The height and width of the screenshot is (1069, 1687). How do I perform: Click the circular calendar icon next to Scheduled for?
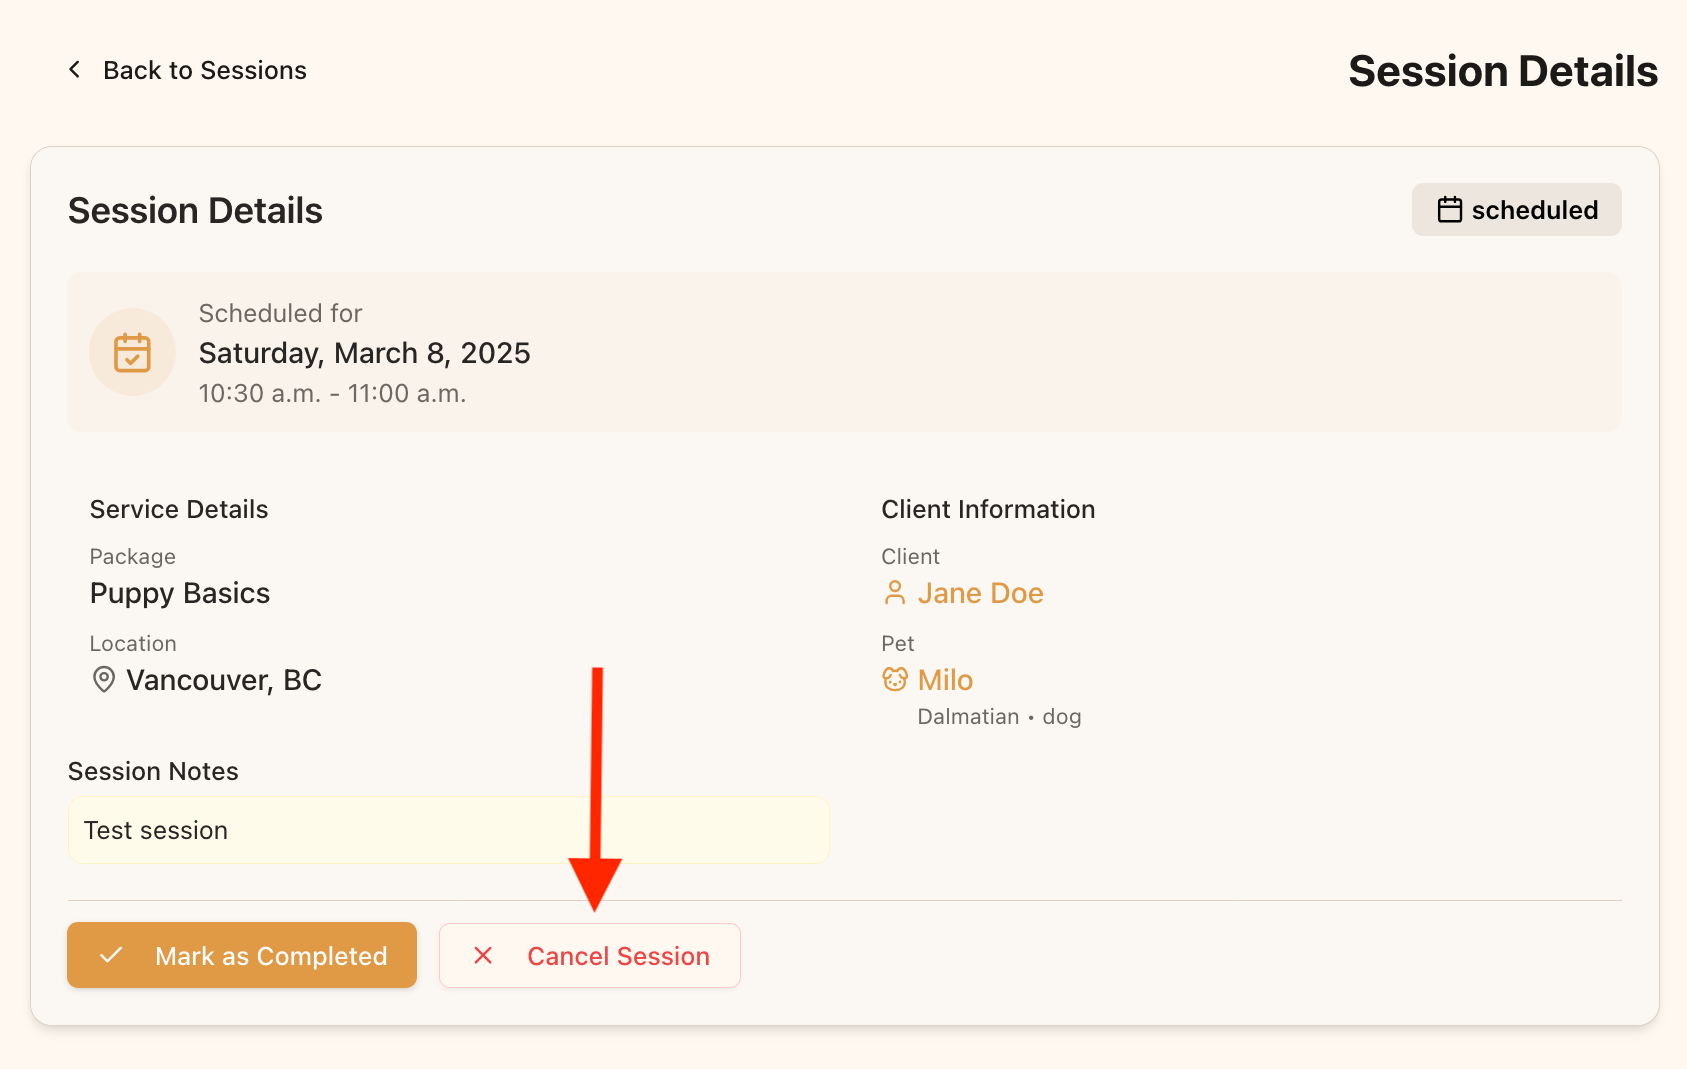132,352
